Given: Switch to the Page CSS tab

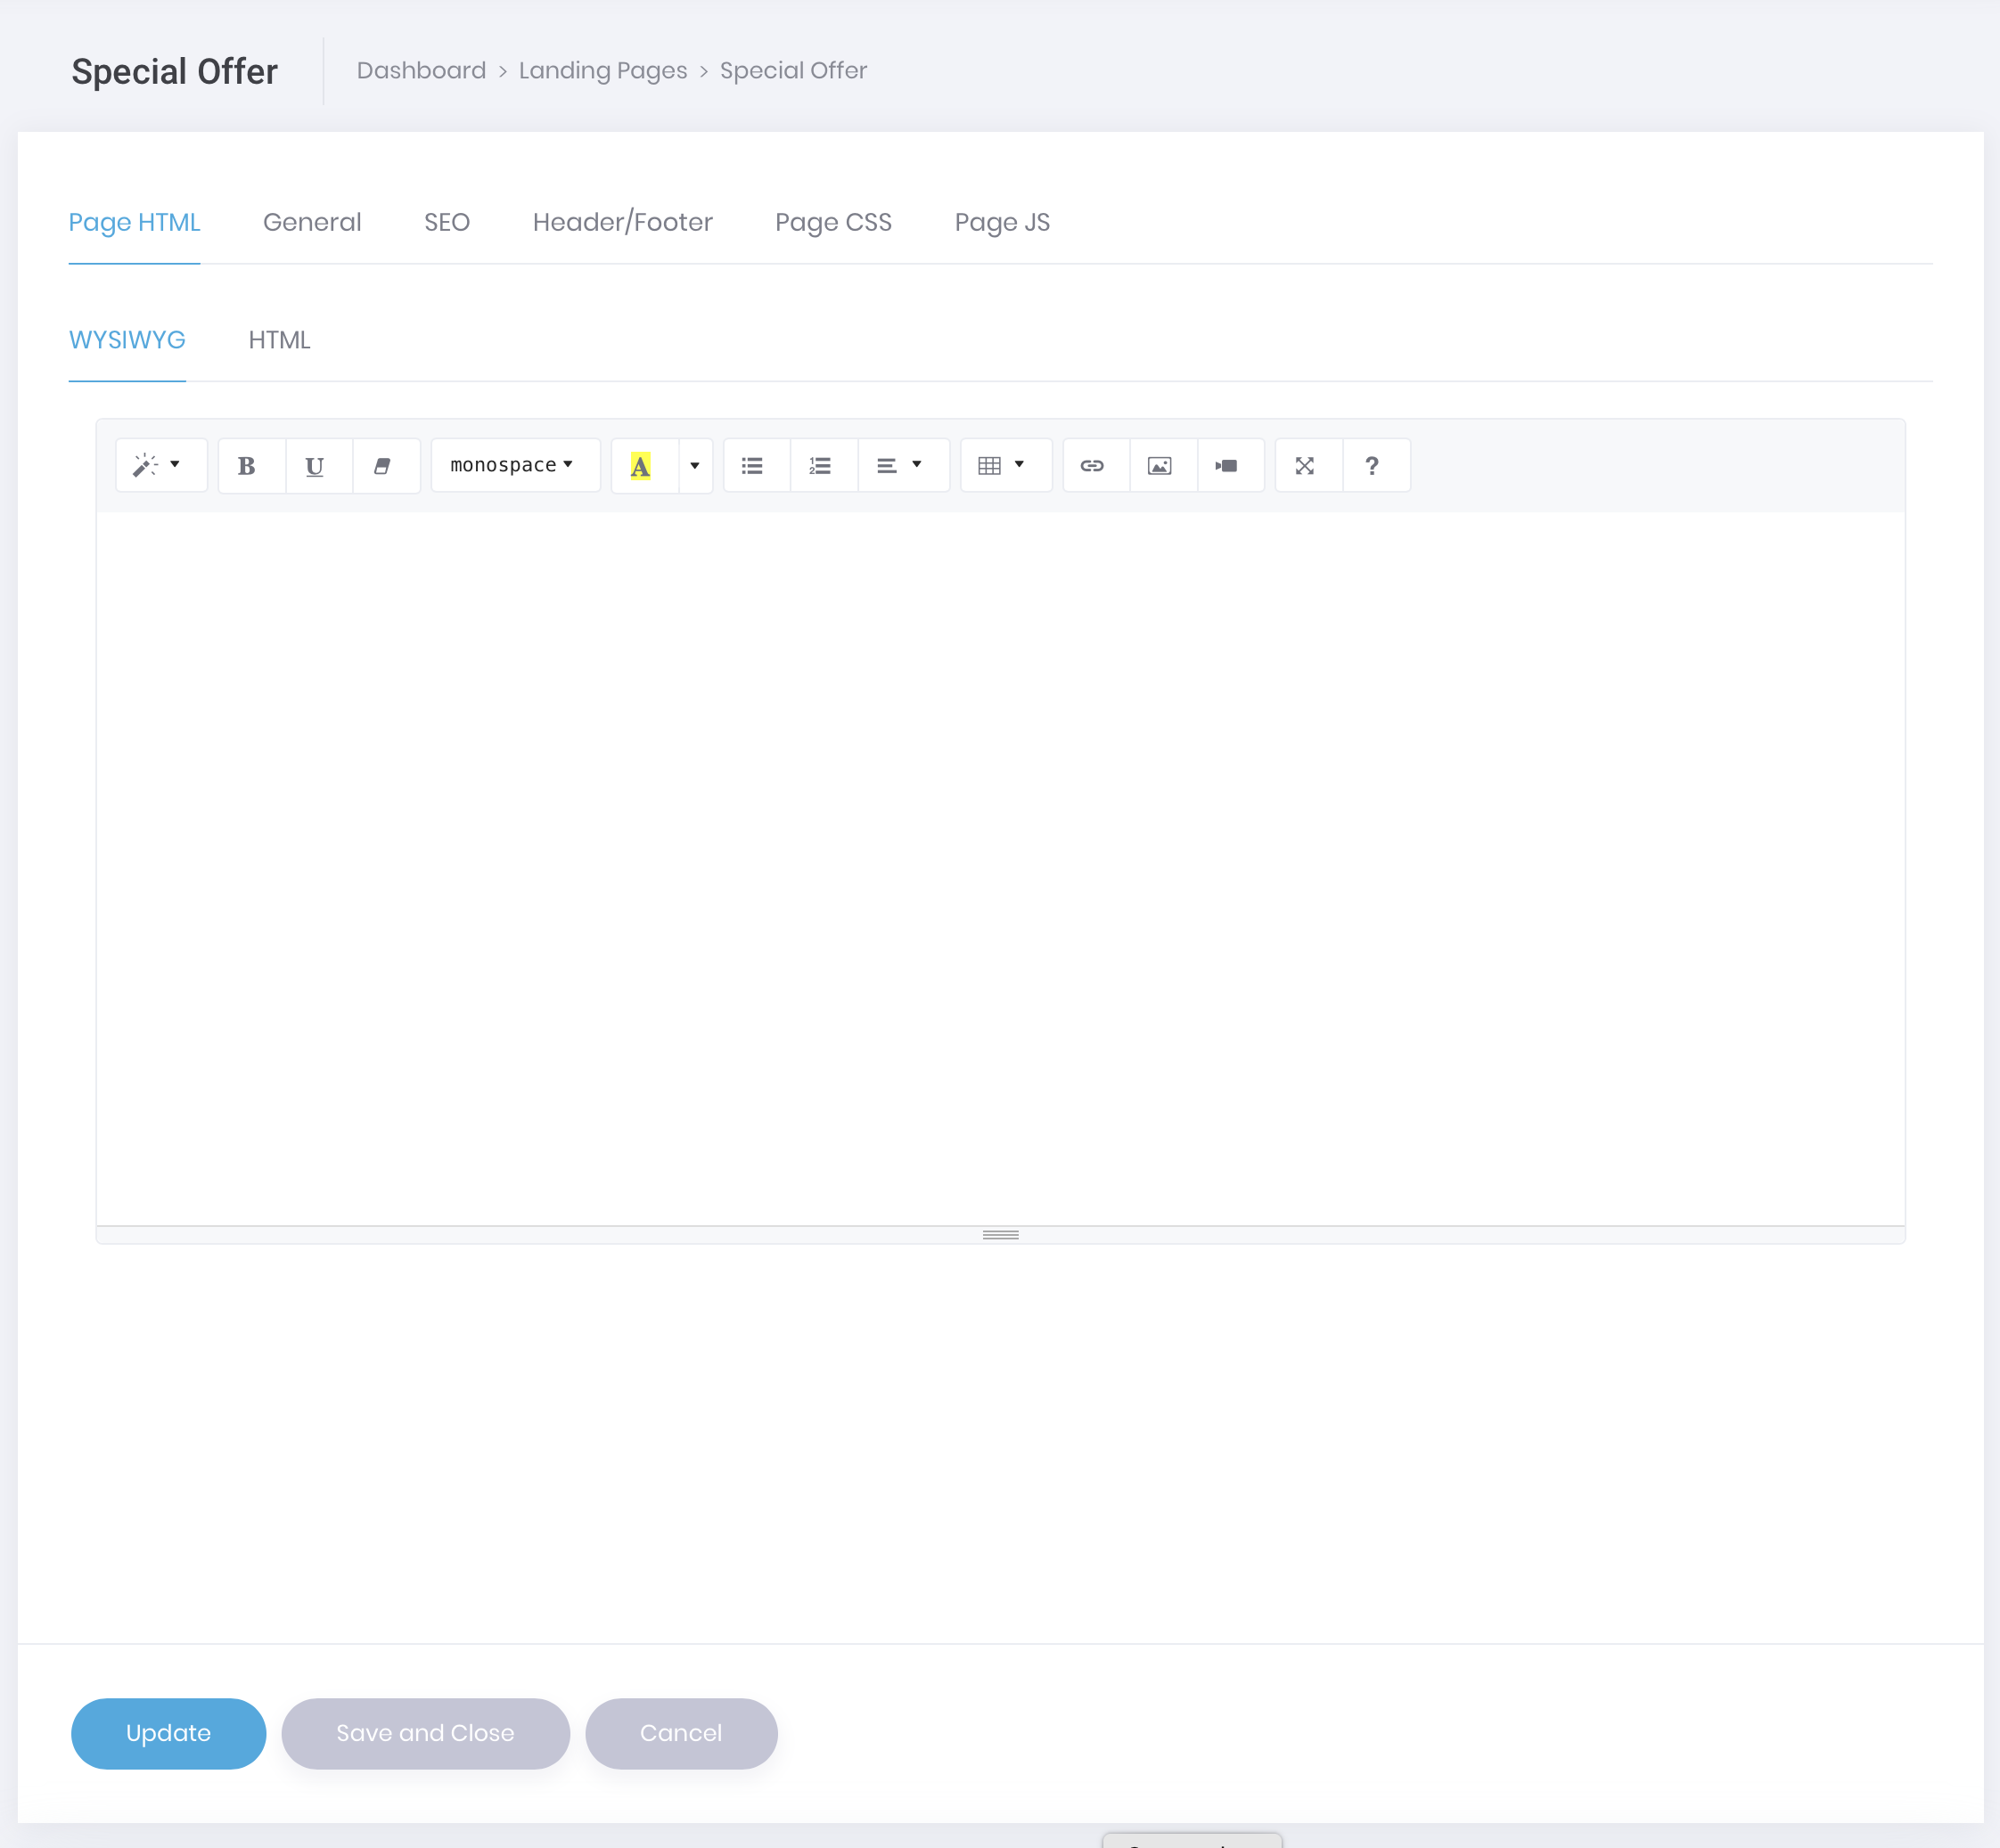Looking at the screenshot, I should pyautogui.click(x=833, y=222).
